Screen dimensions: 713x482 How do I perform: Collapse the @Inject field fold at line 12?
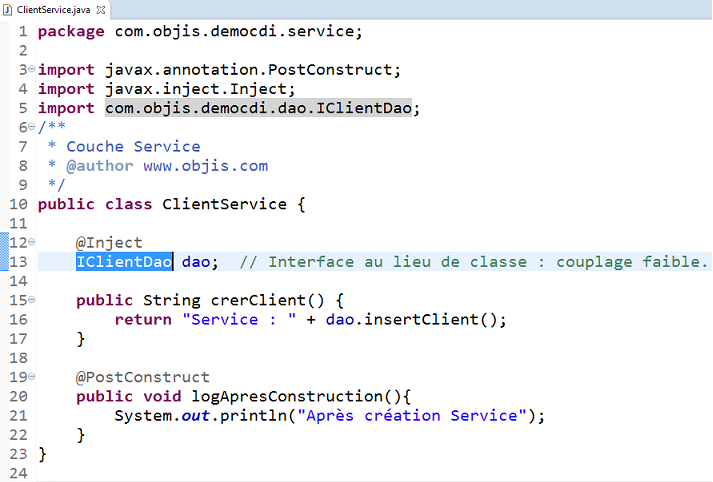[31, 242]
